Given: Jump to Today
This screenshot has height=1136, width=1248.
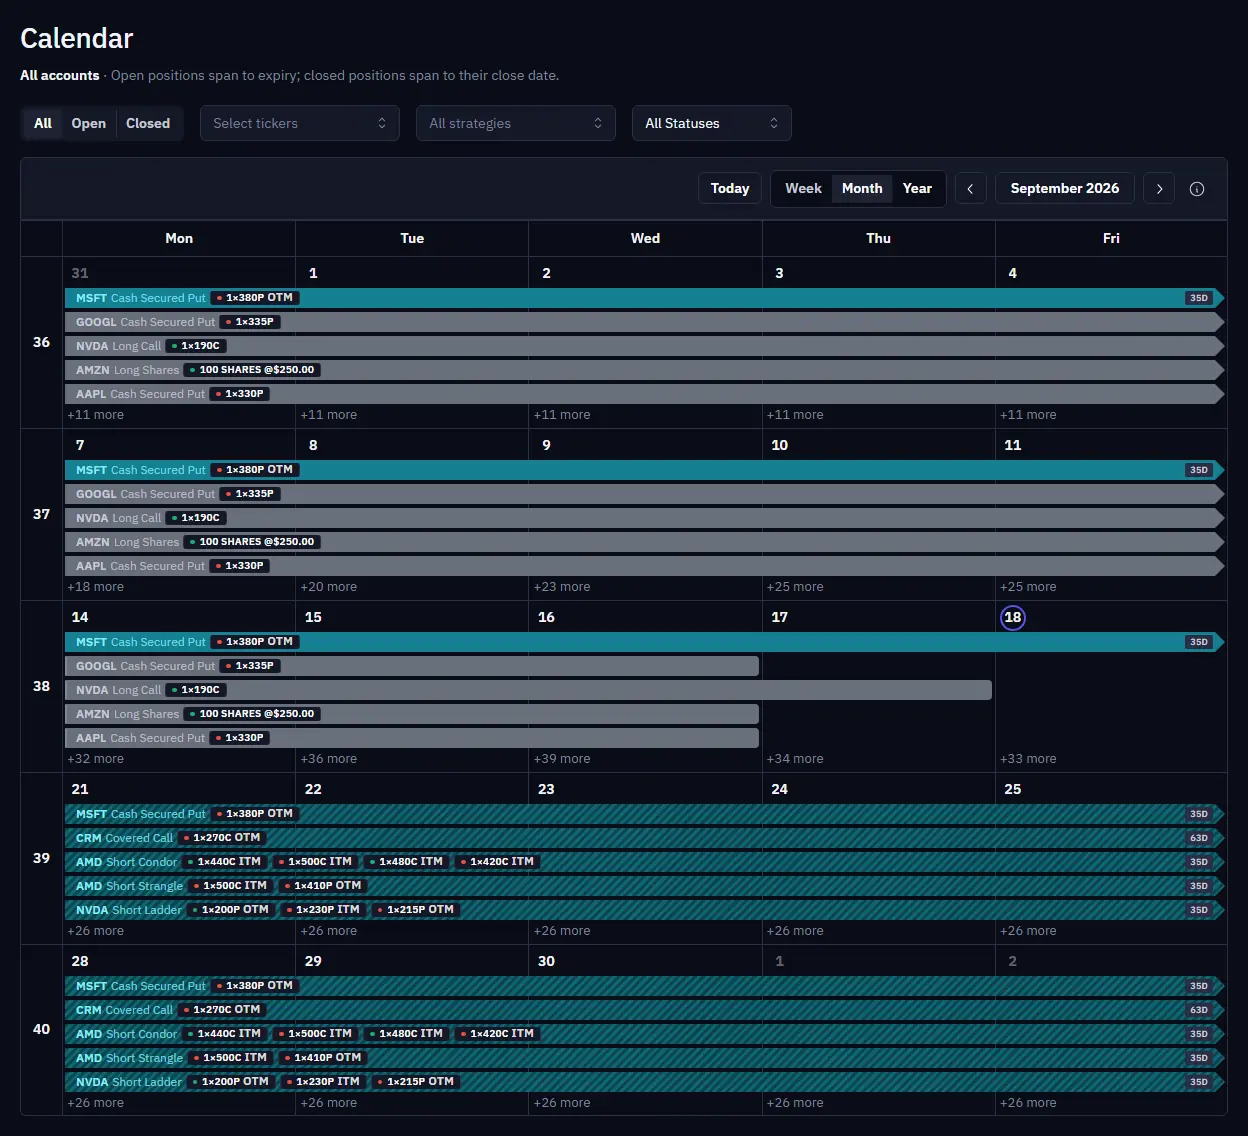Looking at the screenshot, I should [x=730, y=188].
